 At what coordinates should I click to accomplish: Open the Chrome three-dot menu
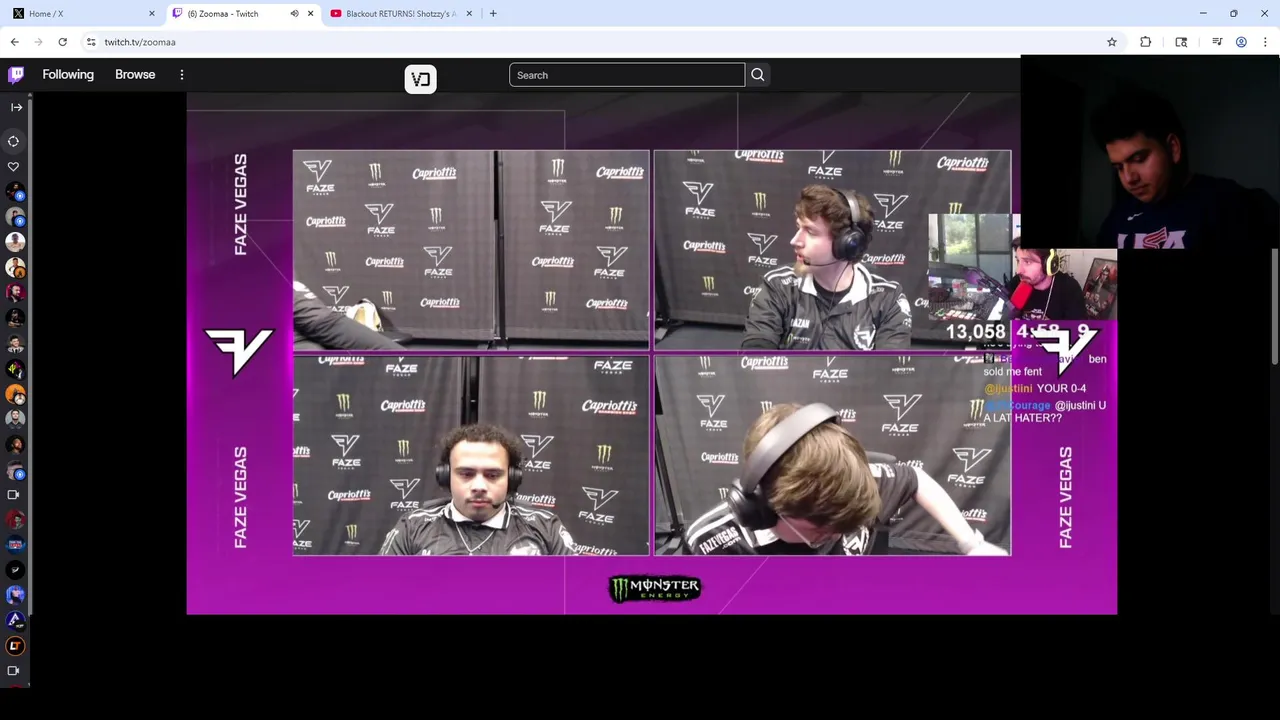[x=1265, y=42]
